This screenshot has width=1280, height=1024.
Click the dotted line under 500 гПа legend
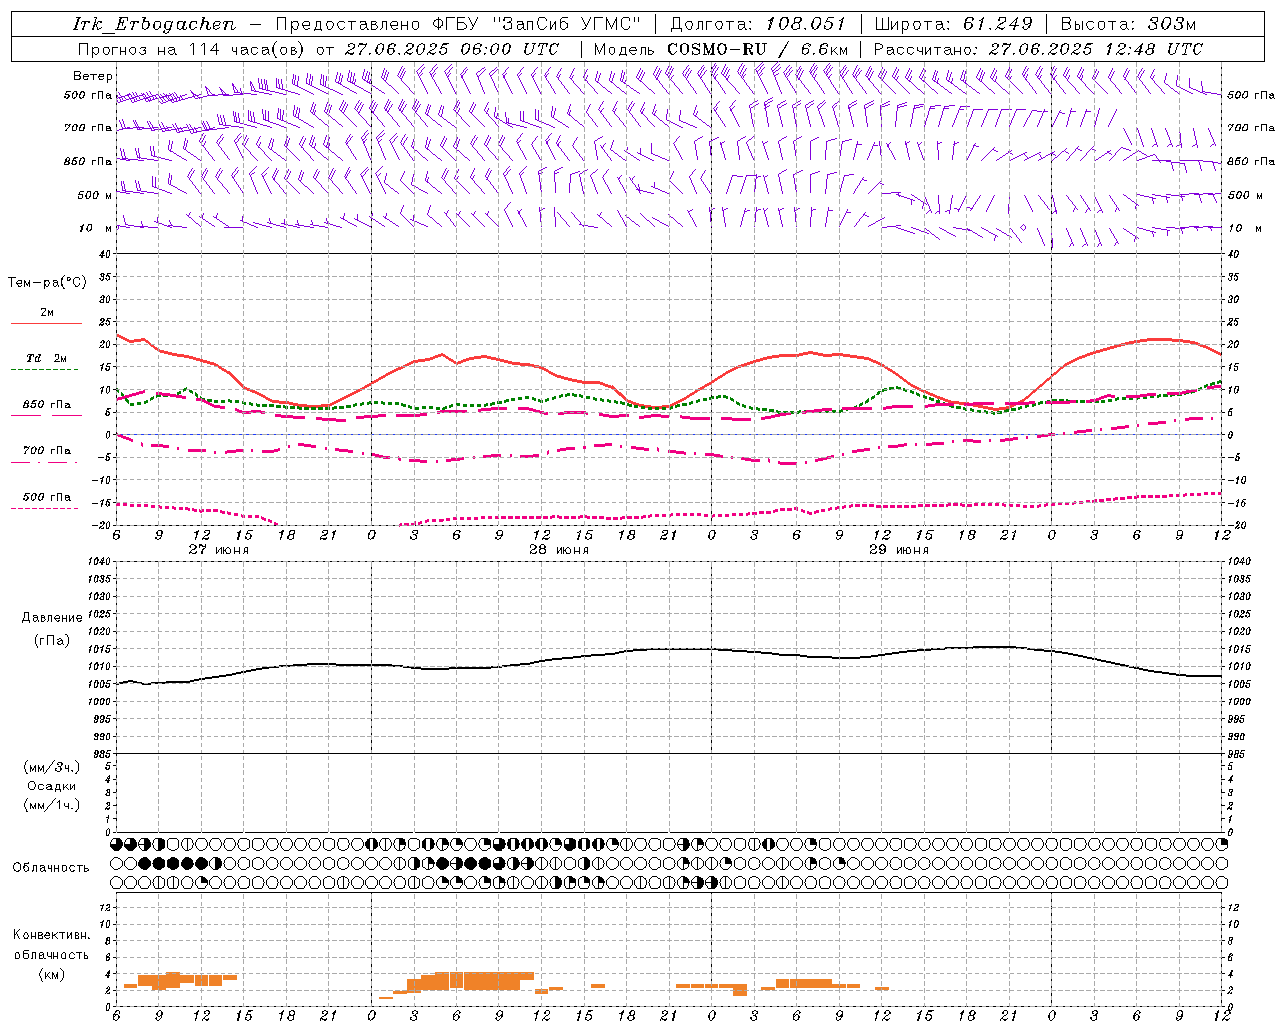click(x=46, y=508)
